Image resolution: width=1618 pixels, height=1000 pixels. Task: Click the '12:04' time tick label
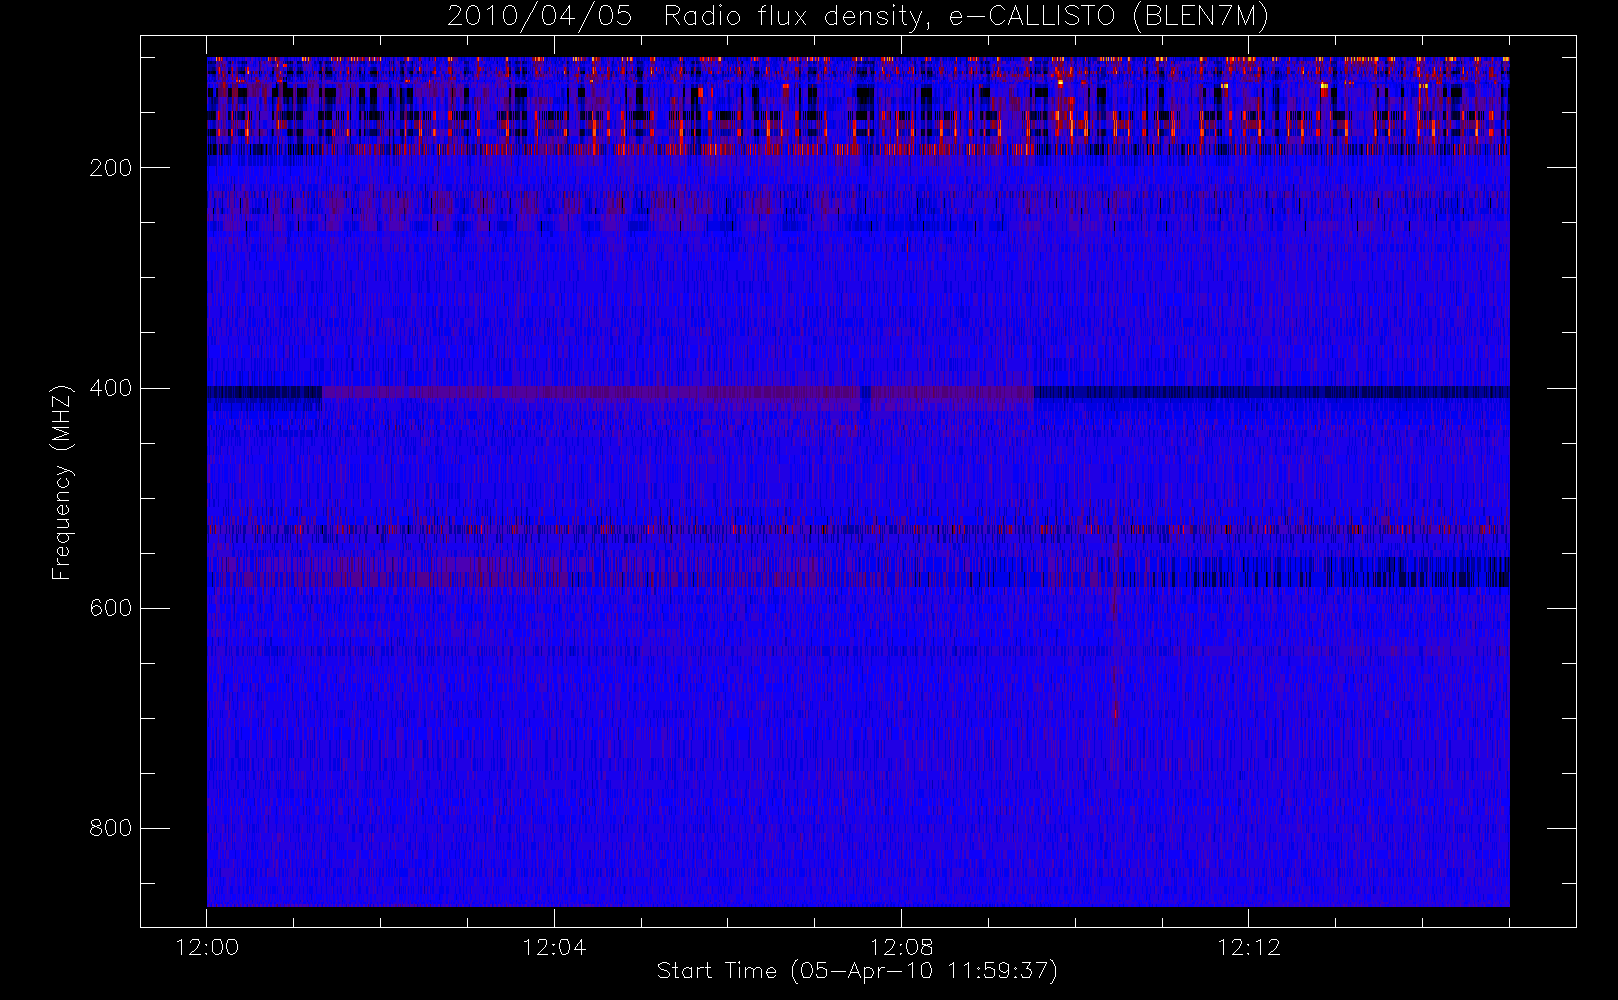554,947
